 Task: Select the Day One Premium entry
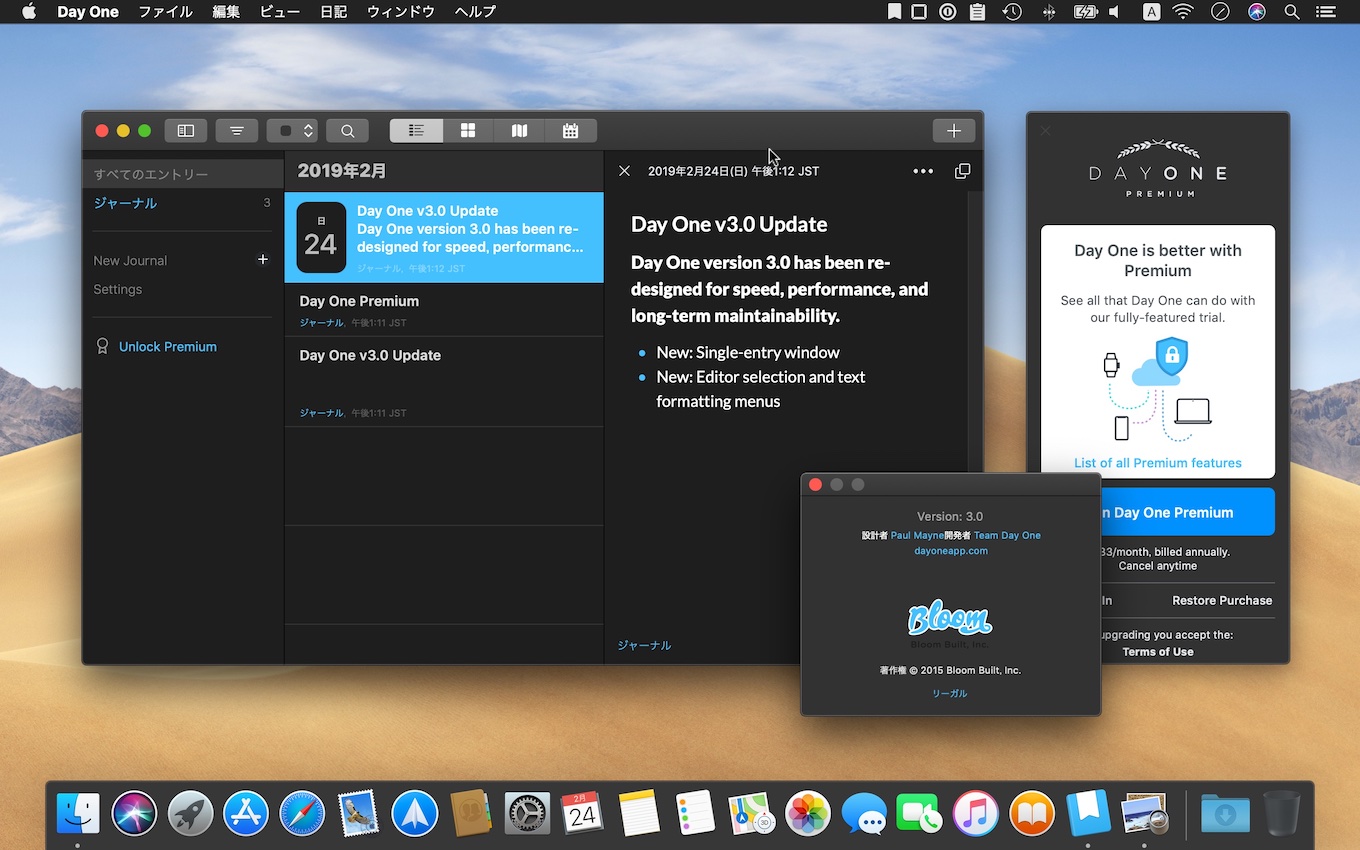point(444,310)
